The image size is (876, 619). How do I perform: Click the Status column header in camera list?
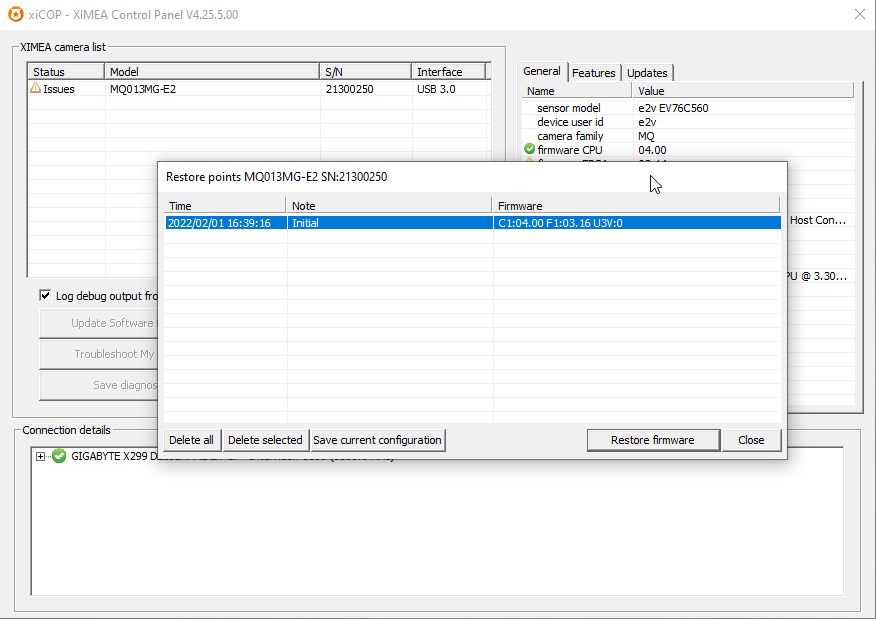point(66,72)
